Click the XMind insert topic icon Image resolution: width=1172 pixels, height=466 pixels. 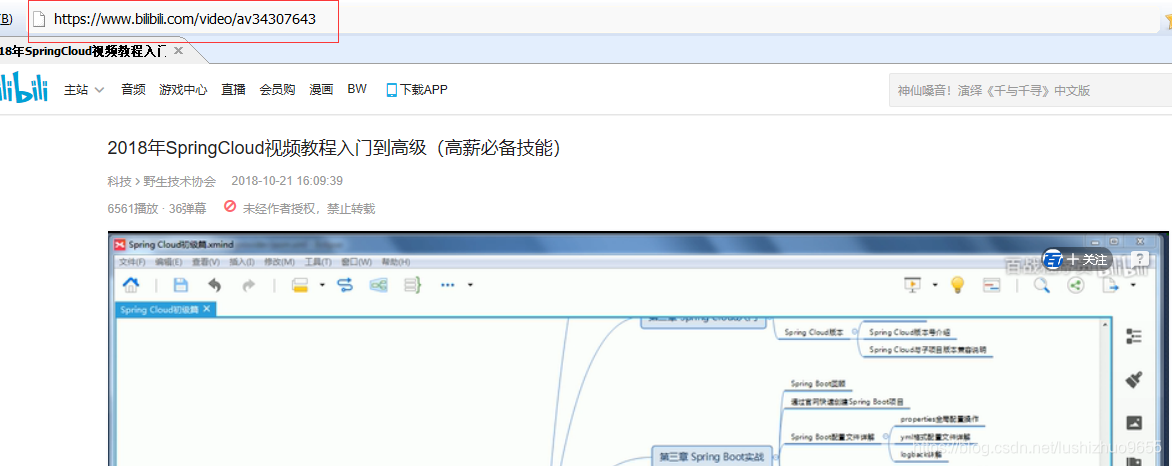(300, 284)
